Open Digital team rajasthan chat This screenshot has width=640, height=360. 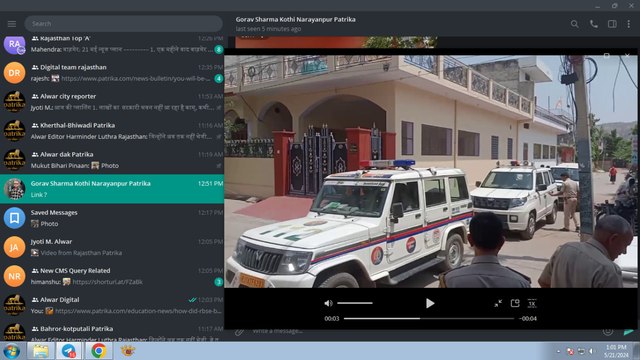112,73
